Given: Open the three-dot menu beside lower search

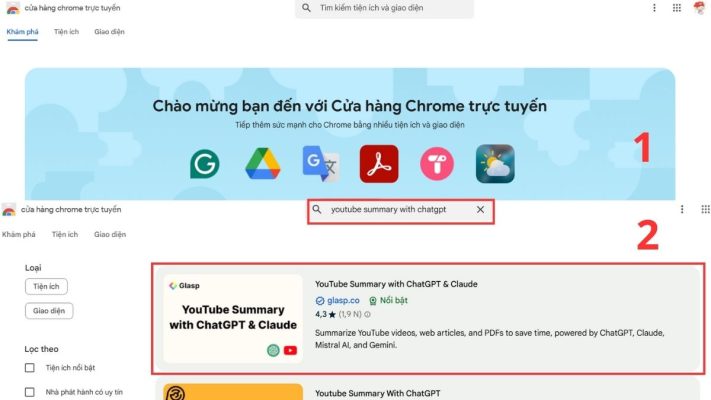Looking at the screenshot, I should point(682,209).
